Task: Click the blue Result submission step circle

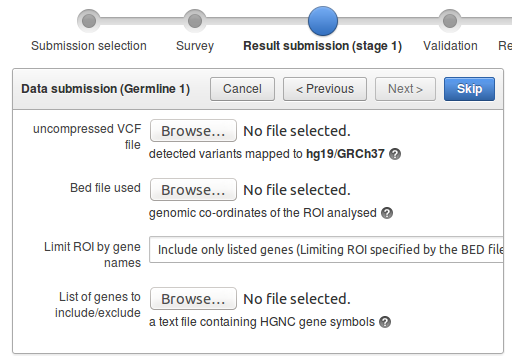Action: (323, 21)
